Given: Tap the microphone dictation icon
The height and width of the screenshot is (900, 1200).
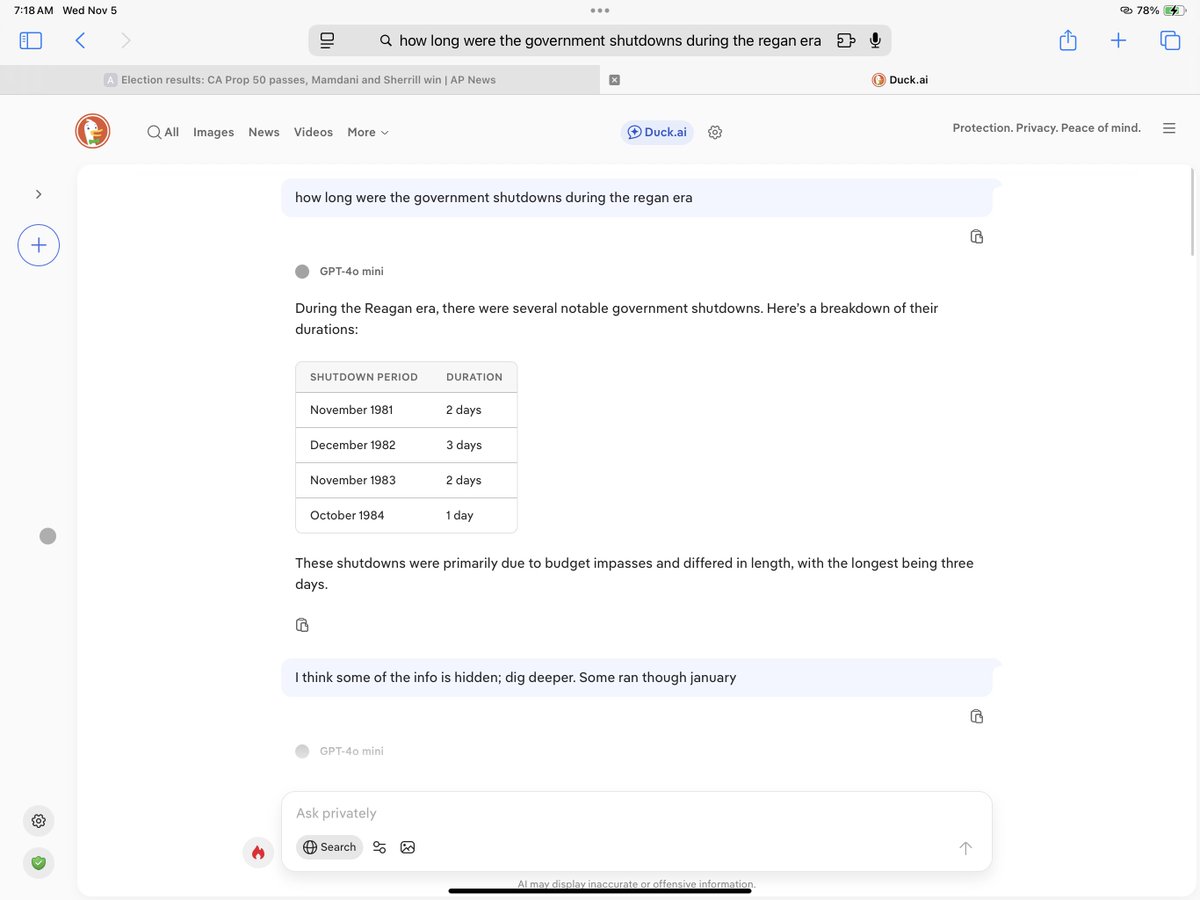Looking at the screenshot, I should [x=875, y=41].
